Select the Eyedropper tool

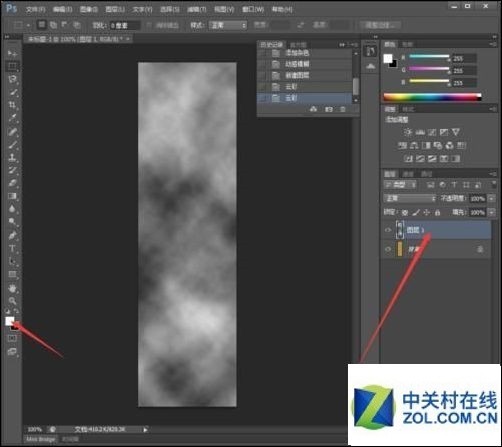[x=12, y=118]
